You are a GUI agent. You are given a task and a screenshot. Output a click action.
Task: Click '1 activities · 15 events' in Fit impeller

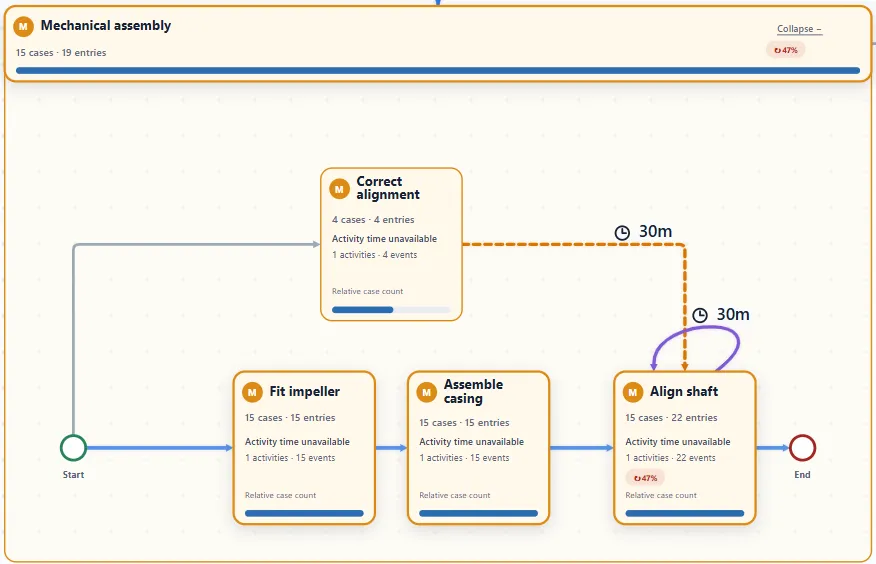pos(290,458)
